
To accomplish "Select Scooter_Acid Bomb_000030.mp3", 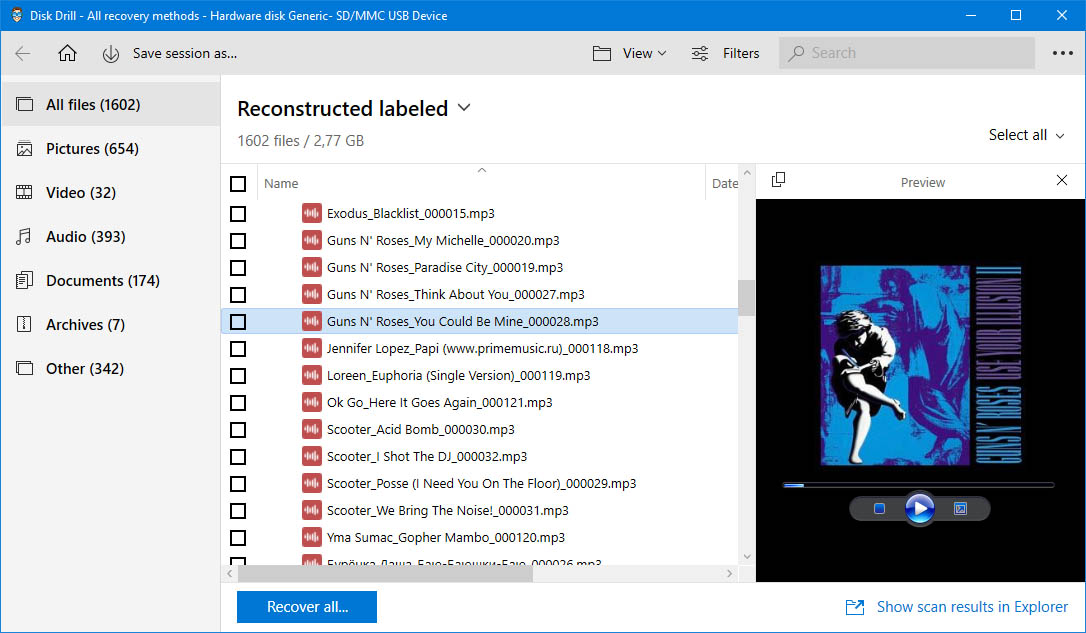I will pyautogui.click(x=420, y=429).
